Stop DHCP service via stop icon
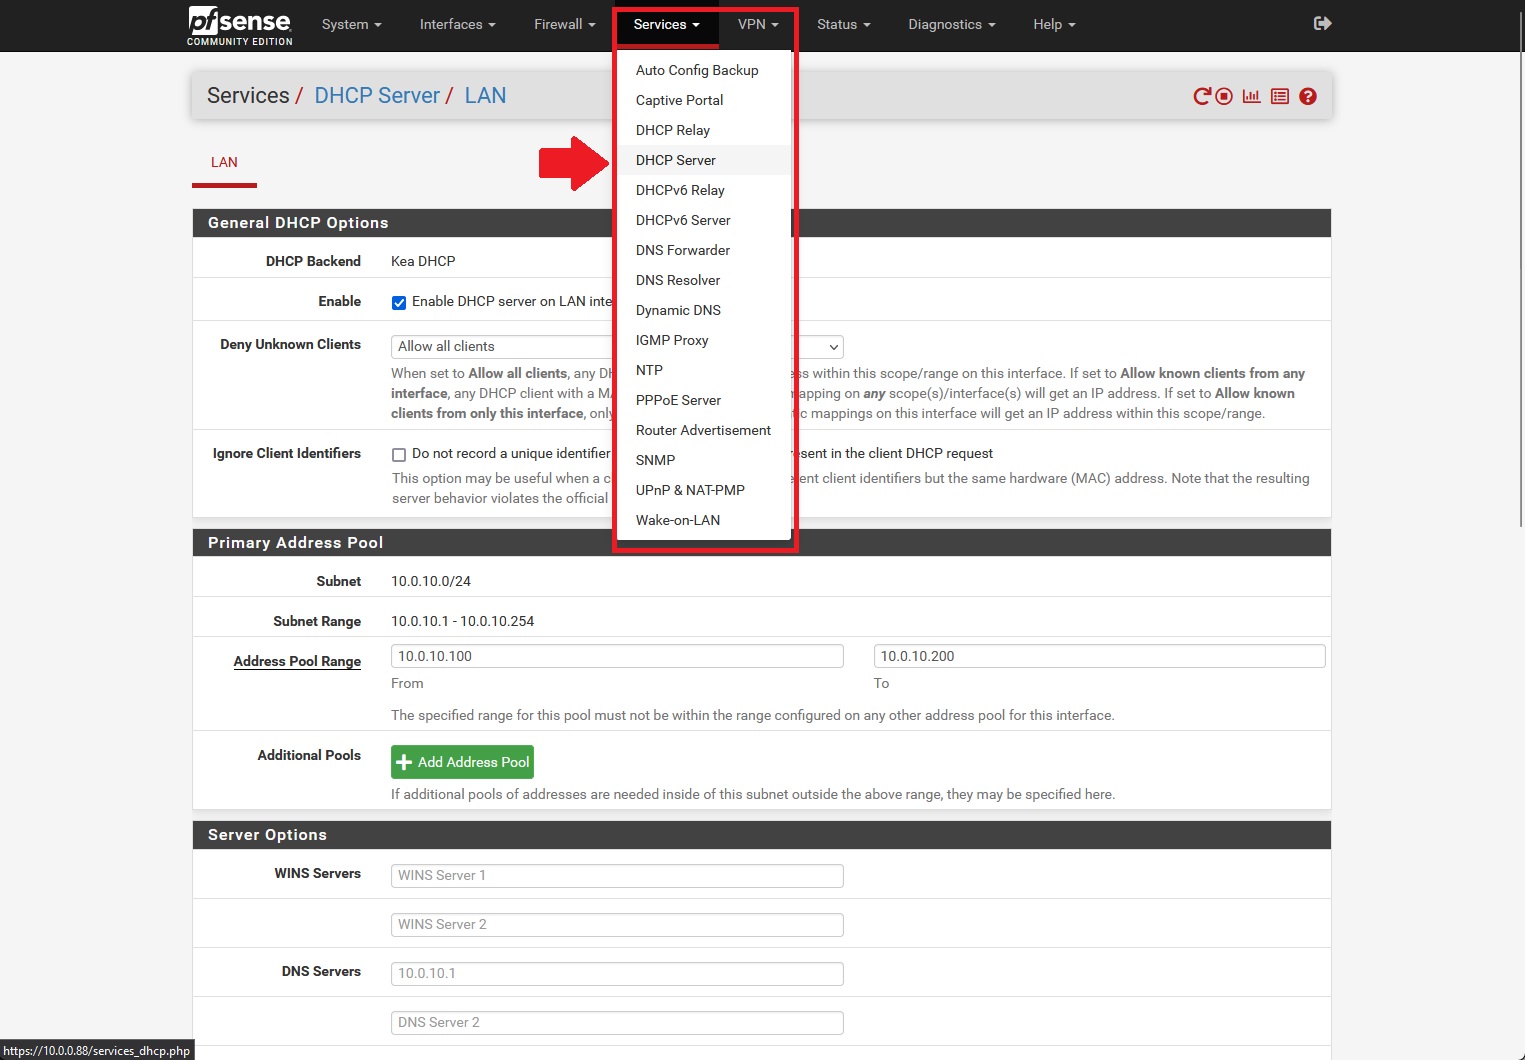The height and width of the screenshot is (1060, 1525). pyautogui.click(x=1224, y=96)
